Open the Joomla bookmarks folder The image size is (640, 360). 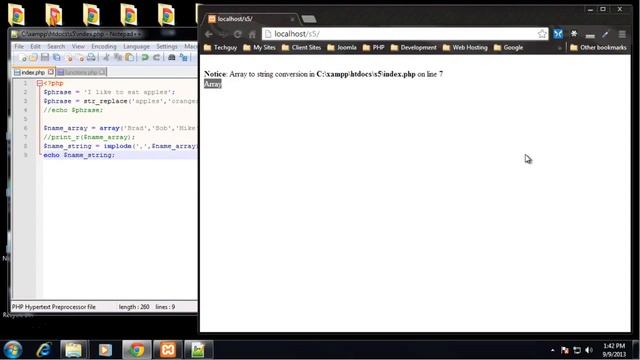pos(342,48)
